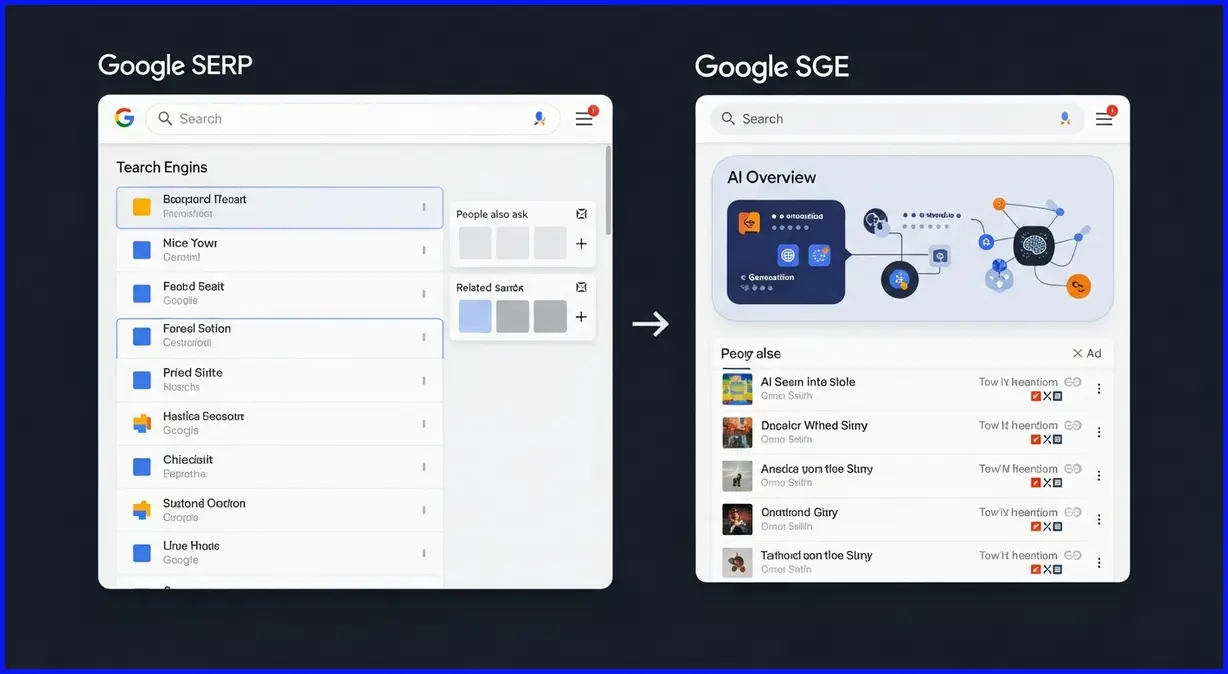Open the hamburger menu in the SGE window

[1104, 119]
